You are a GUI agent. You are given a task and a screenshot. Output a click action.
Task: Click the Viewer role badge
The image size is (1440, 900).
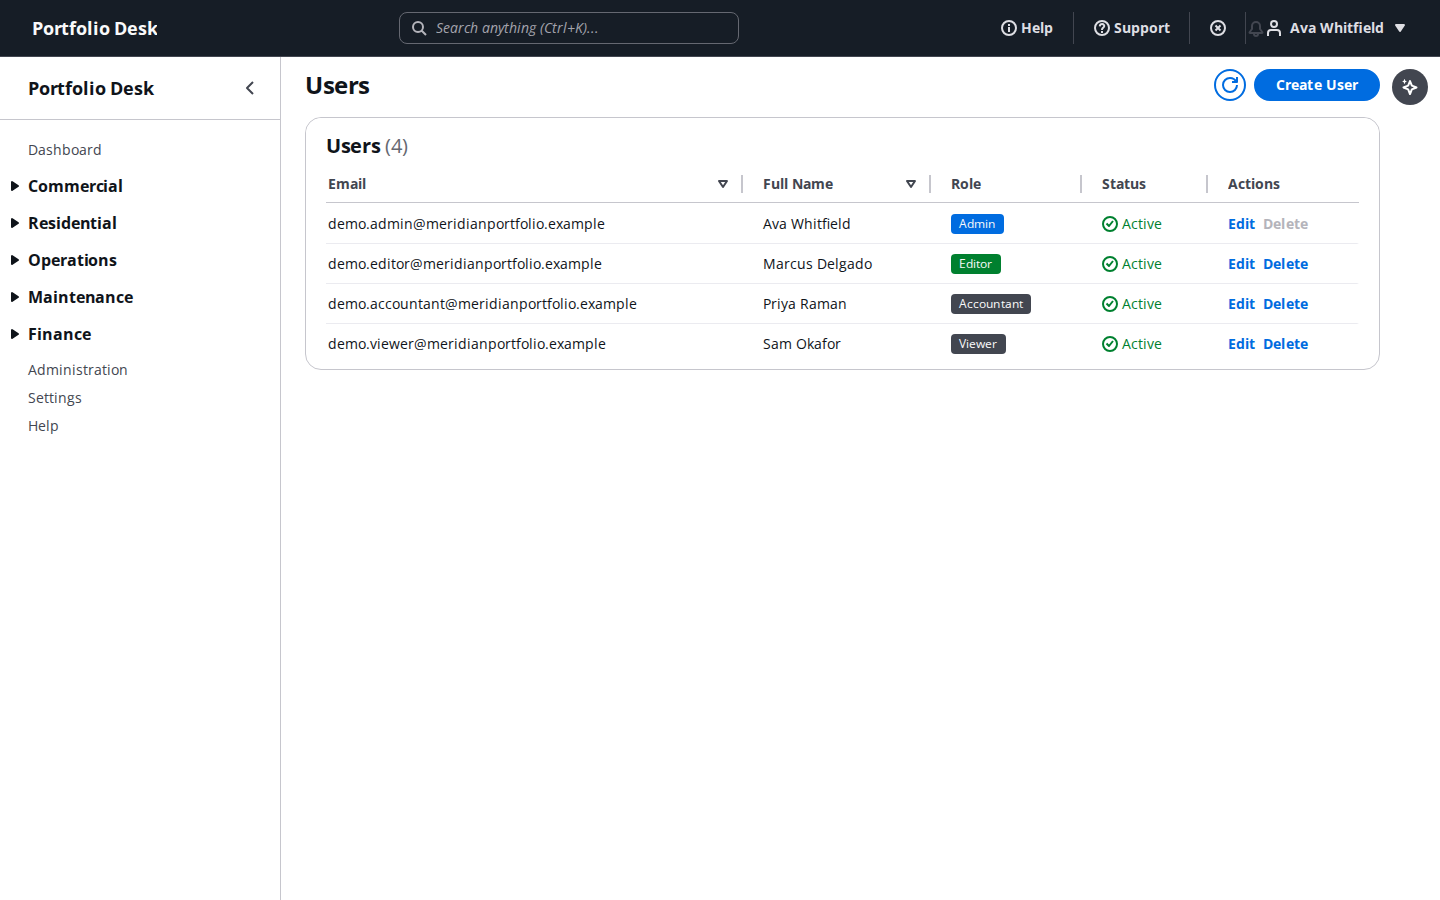click(x=978, y=344)
